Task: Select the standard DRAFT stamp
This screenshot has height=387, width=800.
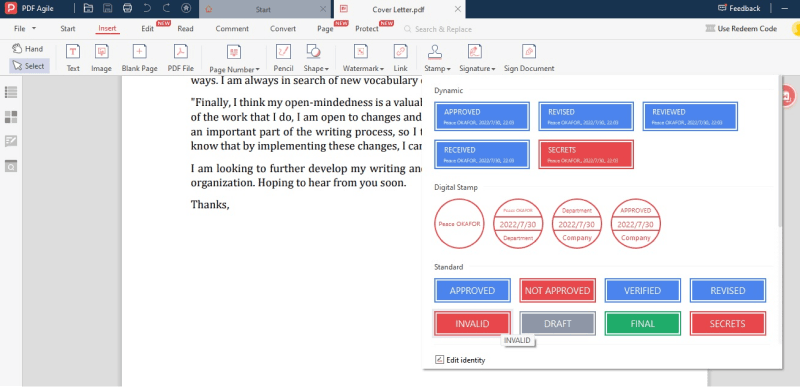Action: (x=557, y=323)
